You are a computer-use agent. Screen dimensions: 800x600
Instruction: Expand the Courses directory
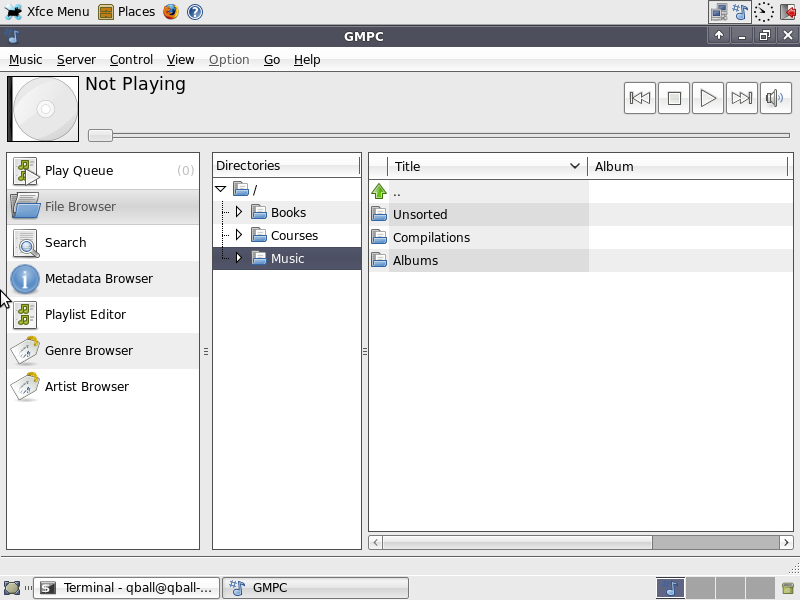tap(238, 235)
